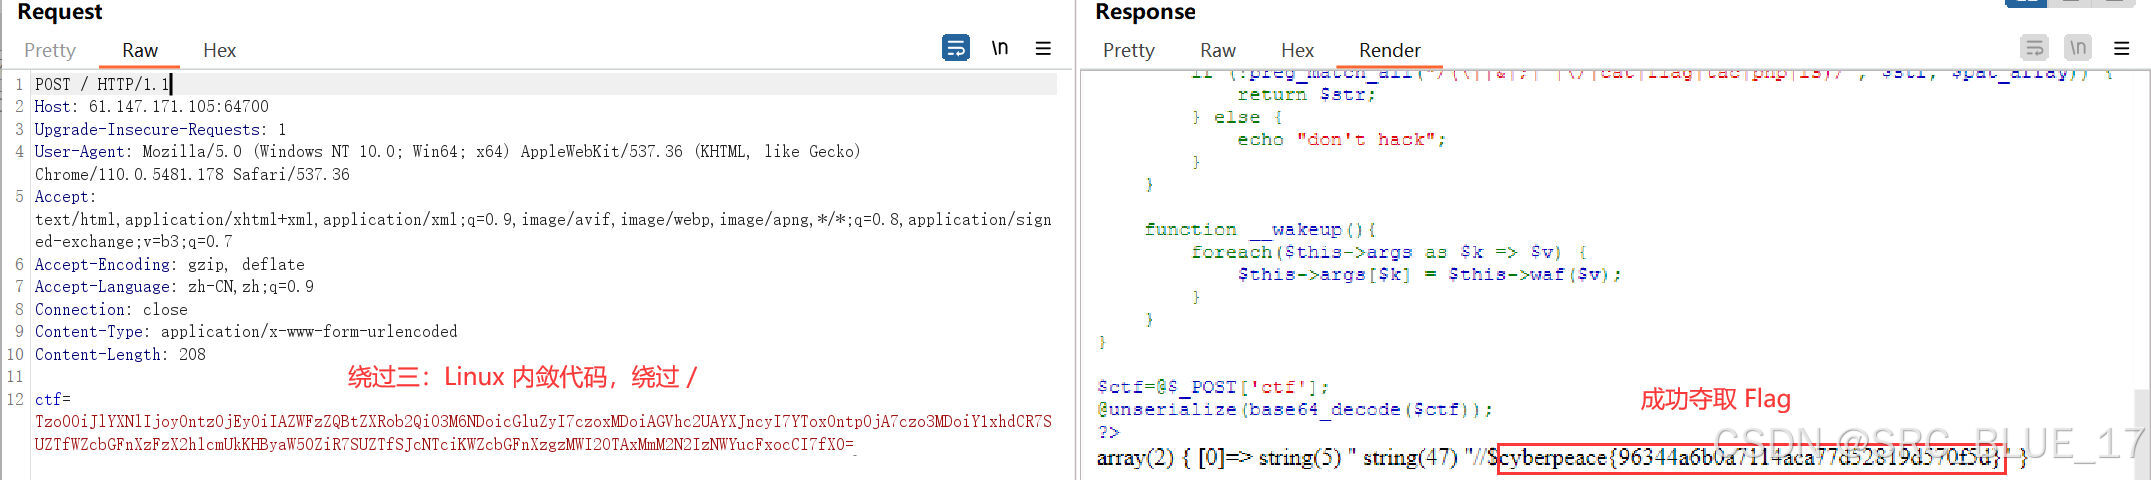Viewport: 2151px width, 480px height.
Task: Click '$this->args[$k] = $this->waf($v);' line
Action: coord(1429,274)
